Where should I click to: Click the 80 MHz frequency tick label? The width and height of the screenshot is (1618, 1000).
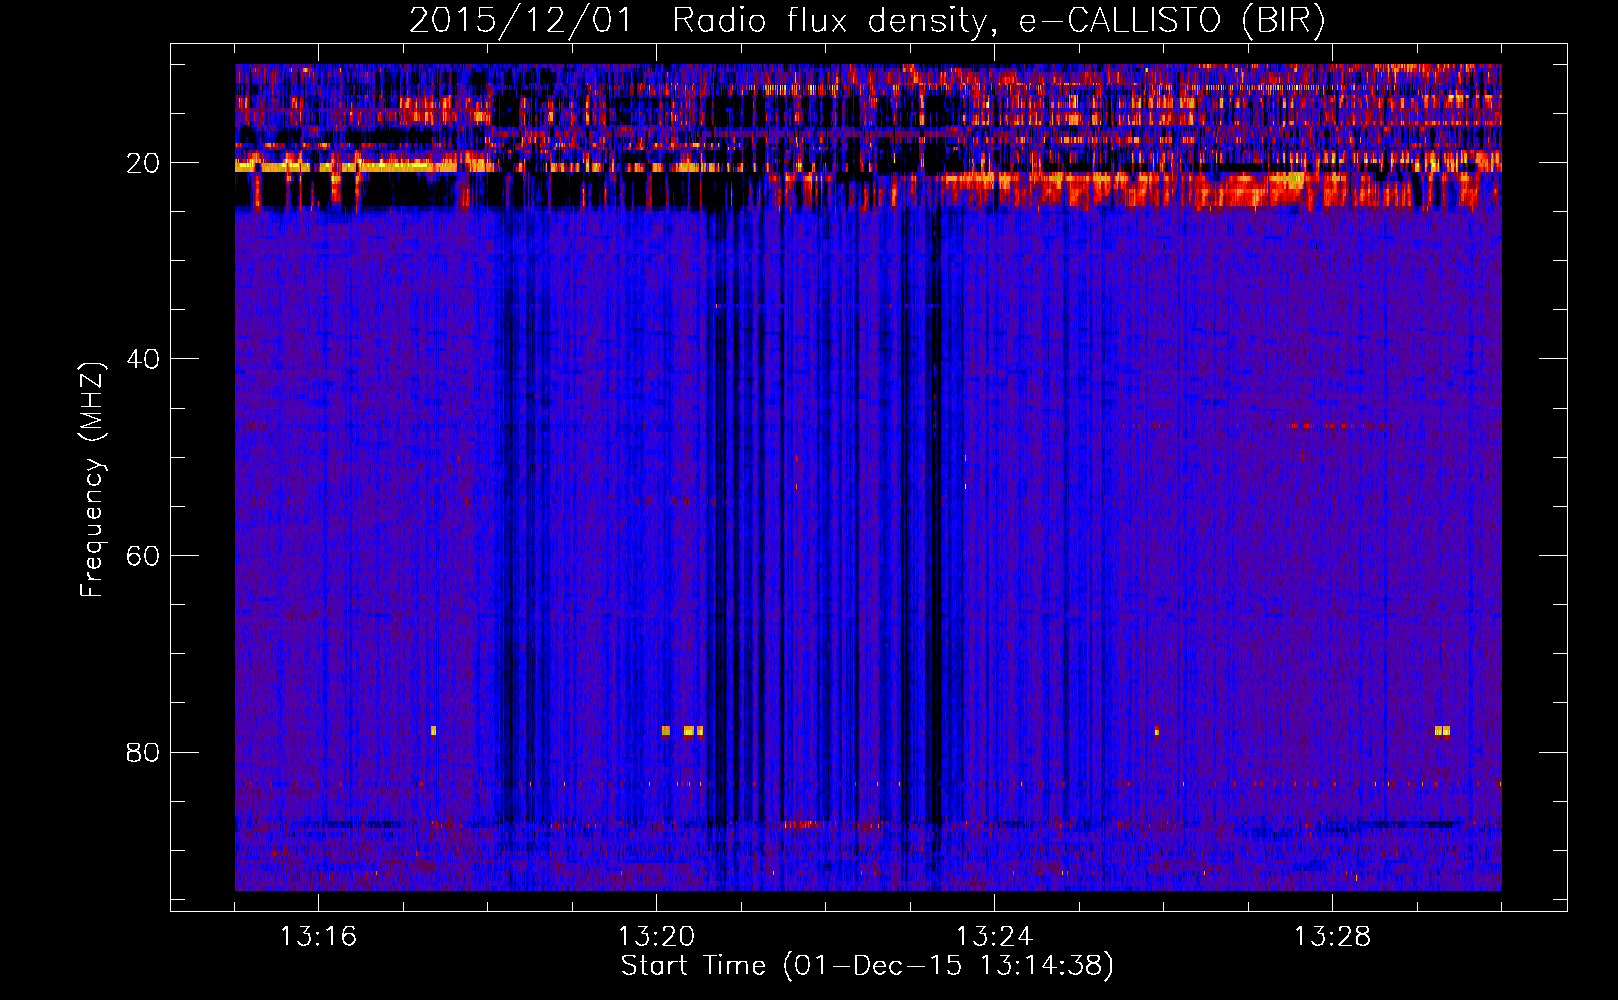click(143, 752)
